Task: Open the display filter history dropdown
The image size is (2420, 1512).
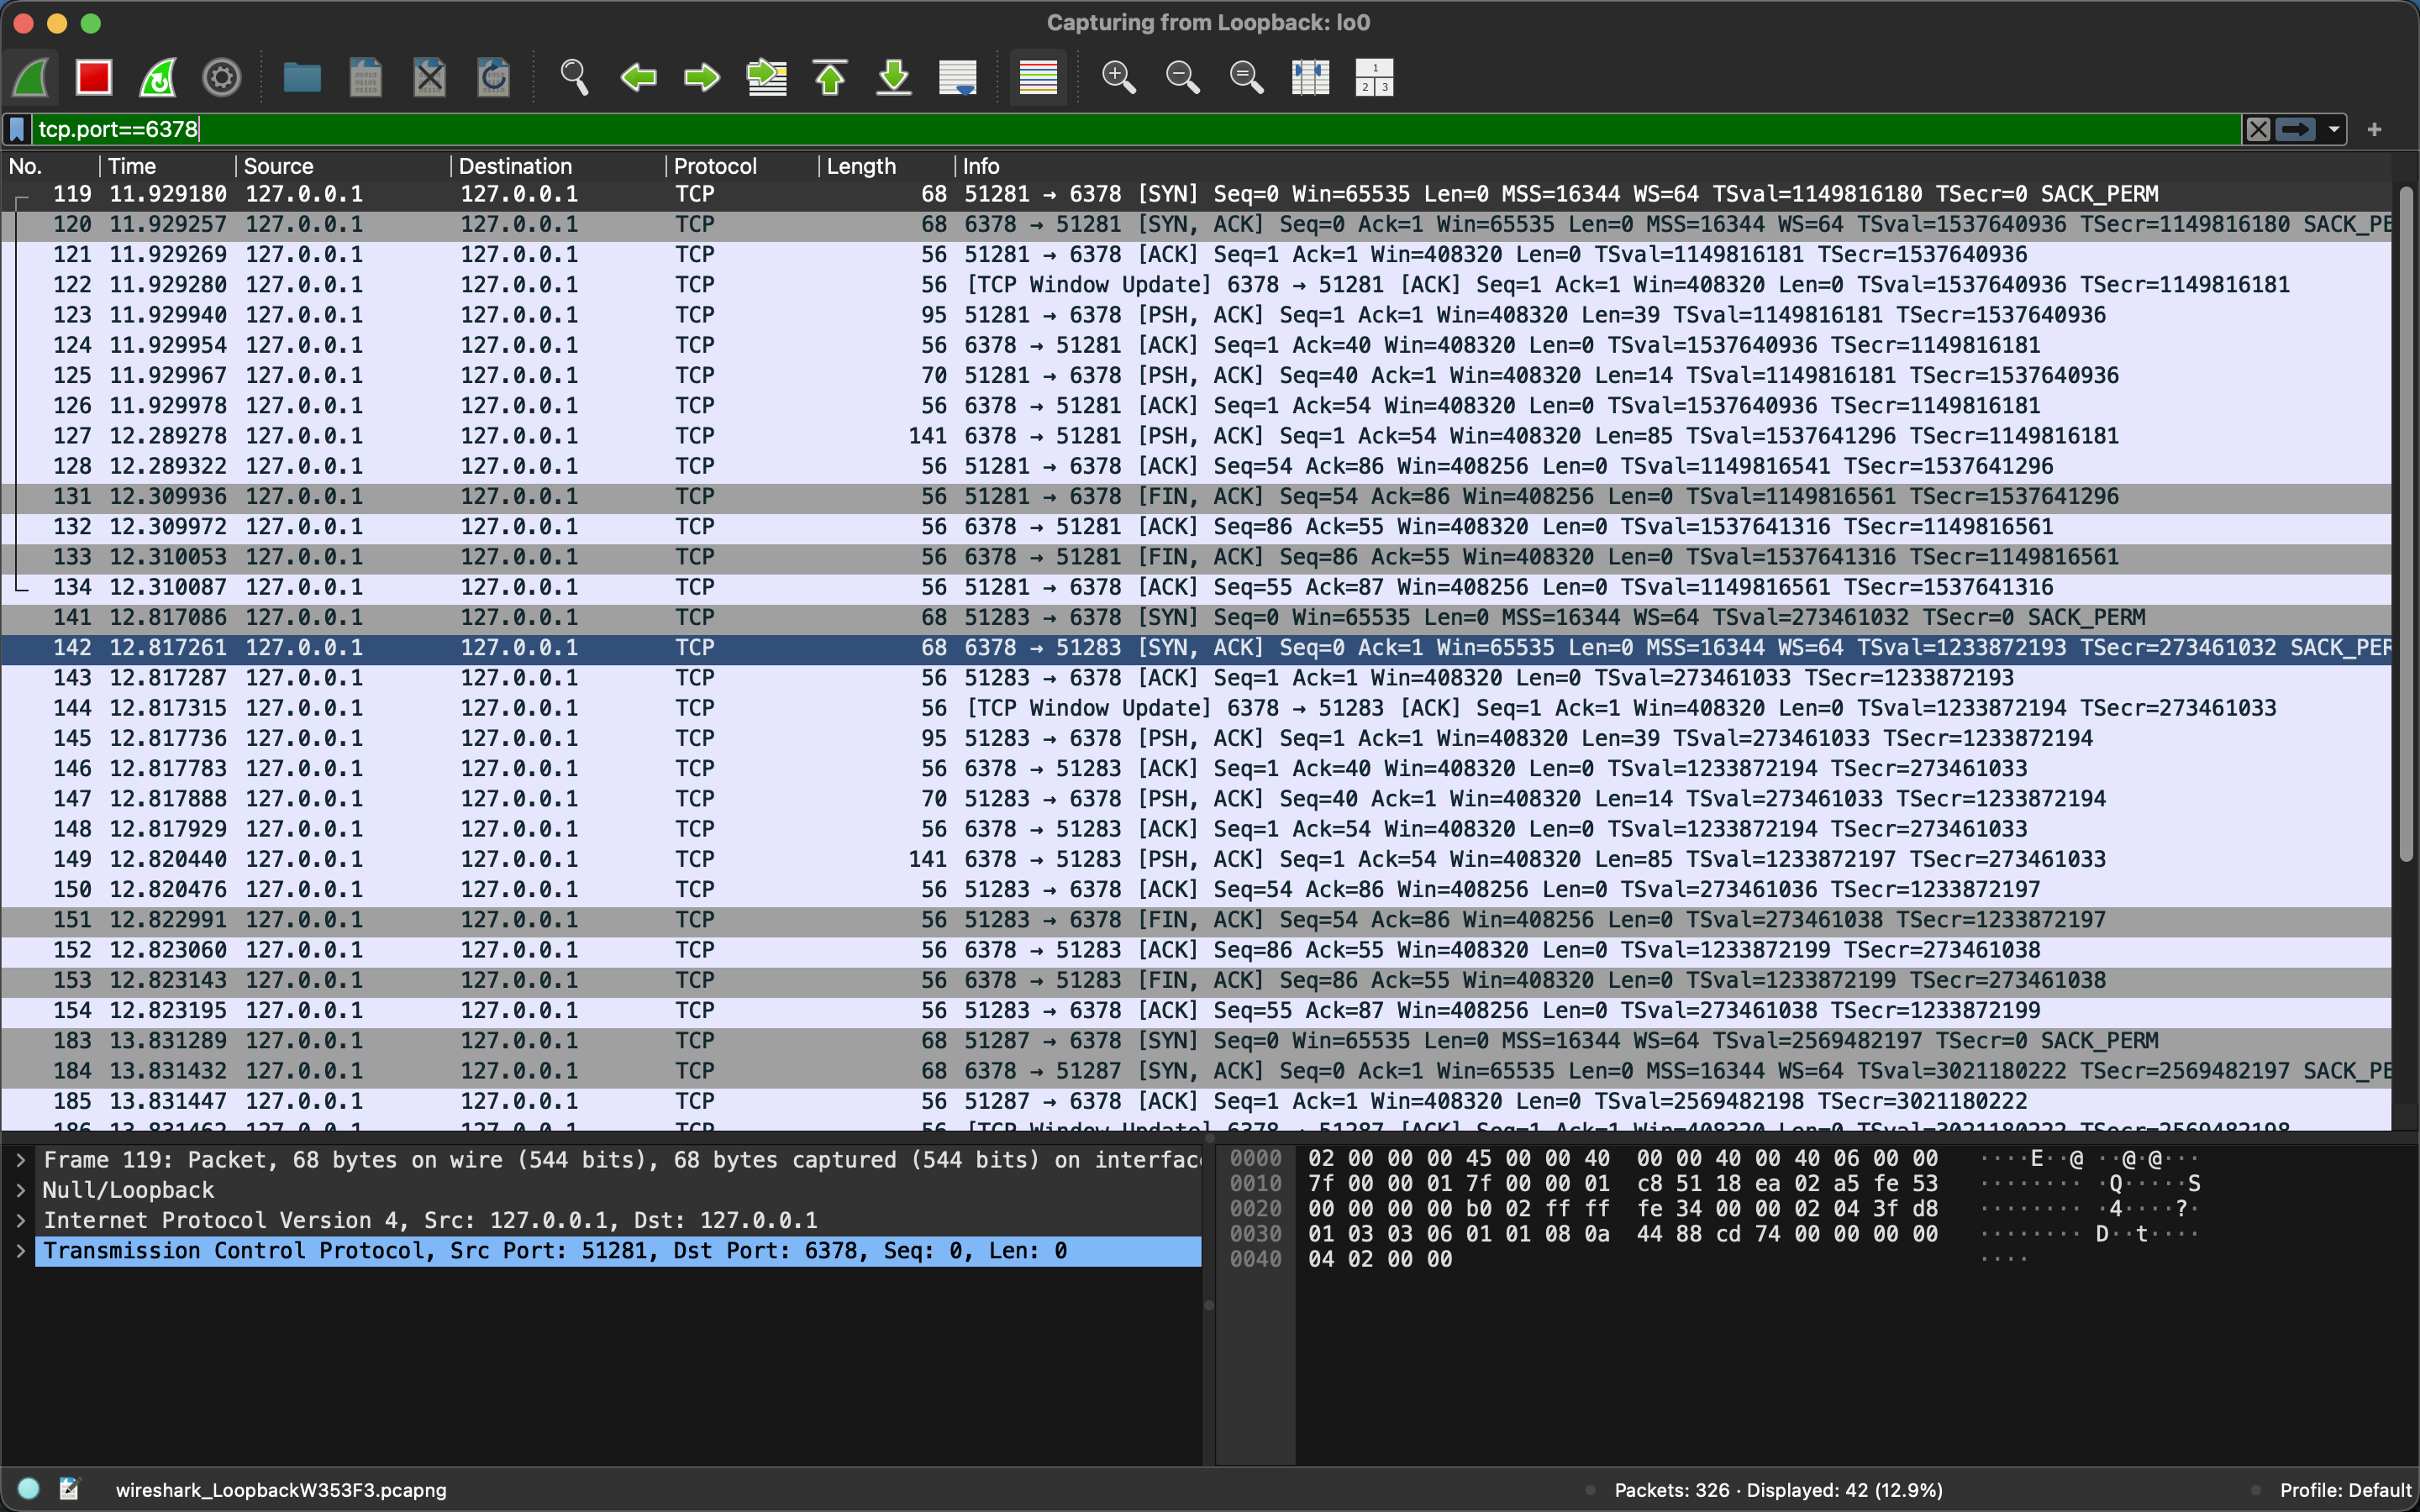Action: pyautogui.click(x=2334, y=129)
